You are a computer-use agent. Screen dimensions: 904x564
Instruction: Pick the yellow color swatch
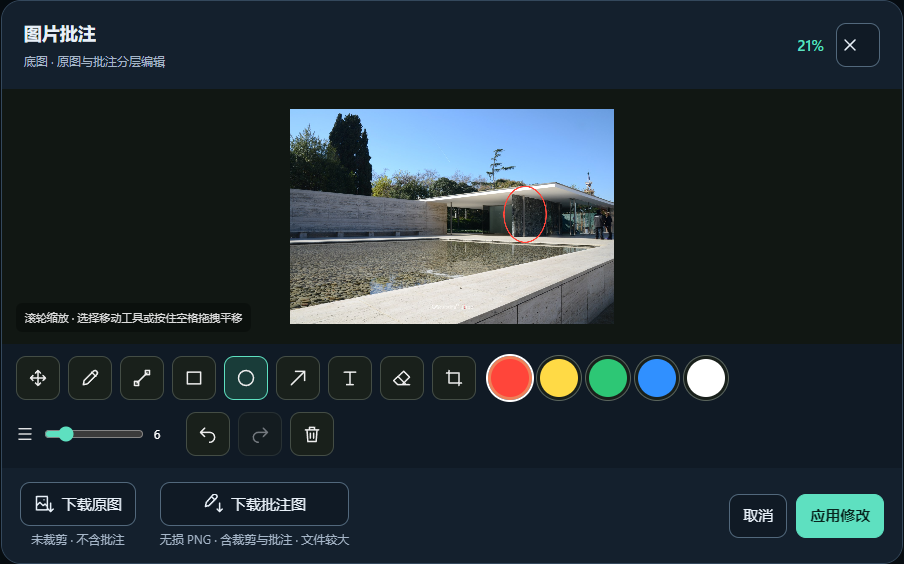pyautogui.click(x=559, y=378)
